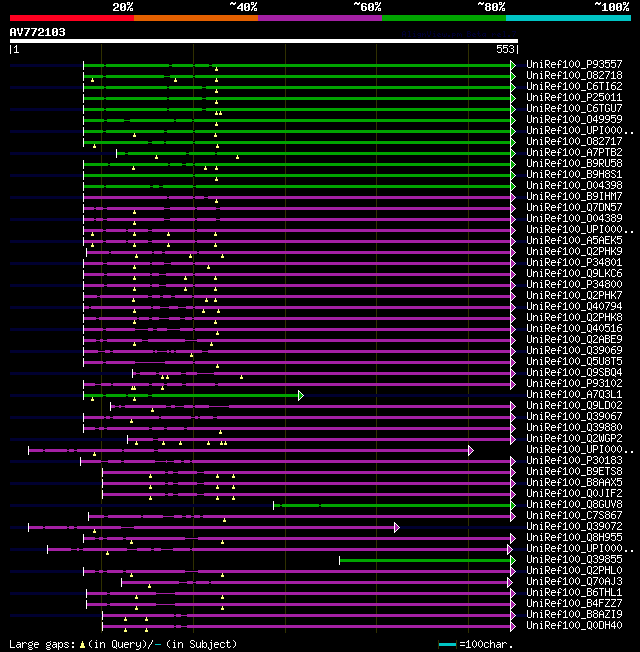Screen dimensions: 640x652
Task: Open hit UniRef100_P25011
Action: point(574,97)
